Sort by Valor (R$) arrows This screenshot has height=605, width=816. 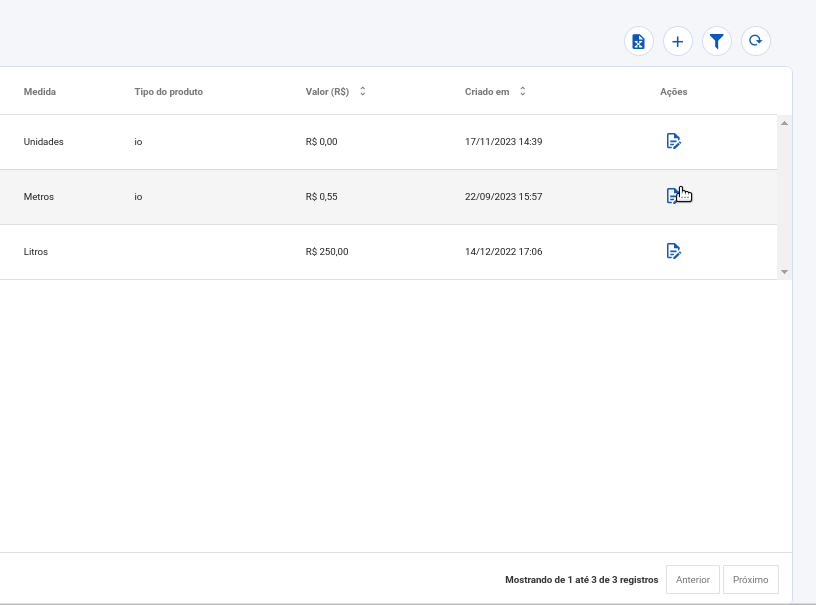(362, 92)
